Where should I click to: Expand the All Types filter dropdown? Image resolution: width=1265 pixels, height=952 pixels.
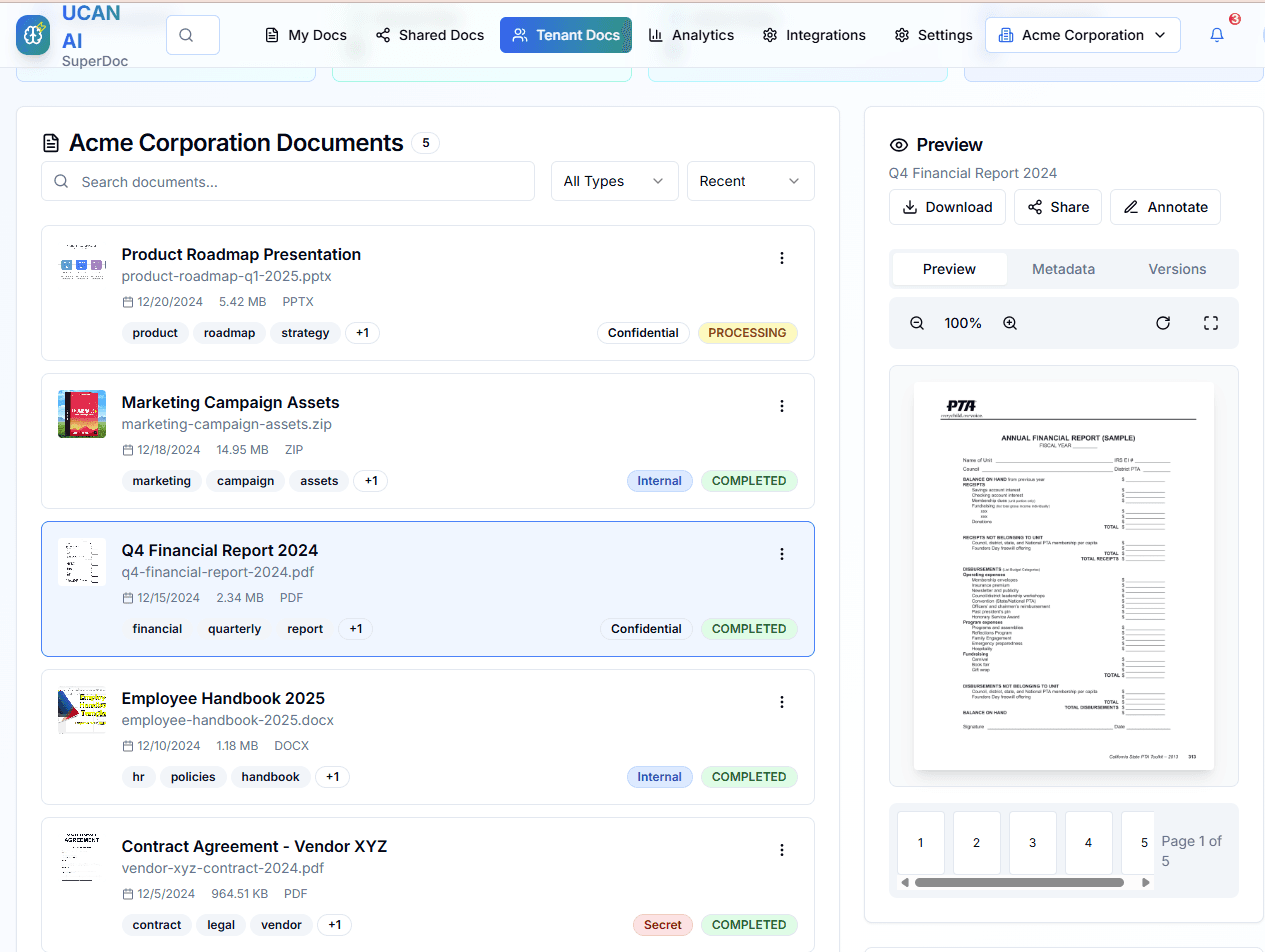[x=614, y=181]
